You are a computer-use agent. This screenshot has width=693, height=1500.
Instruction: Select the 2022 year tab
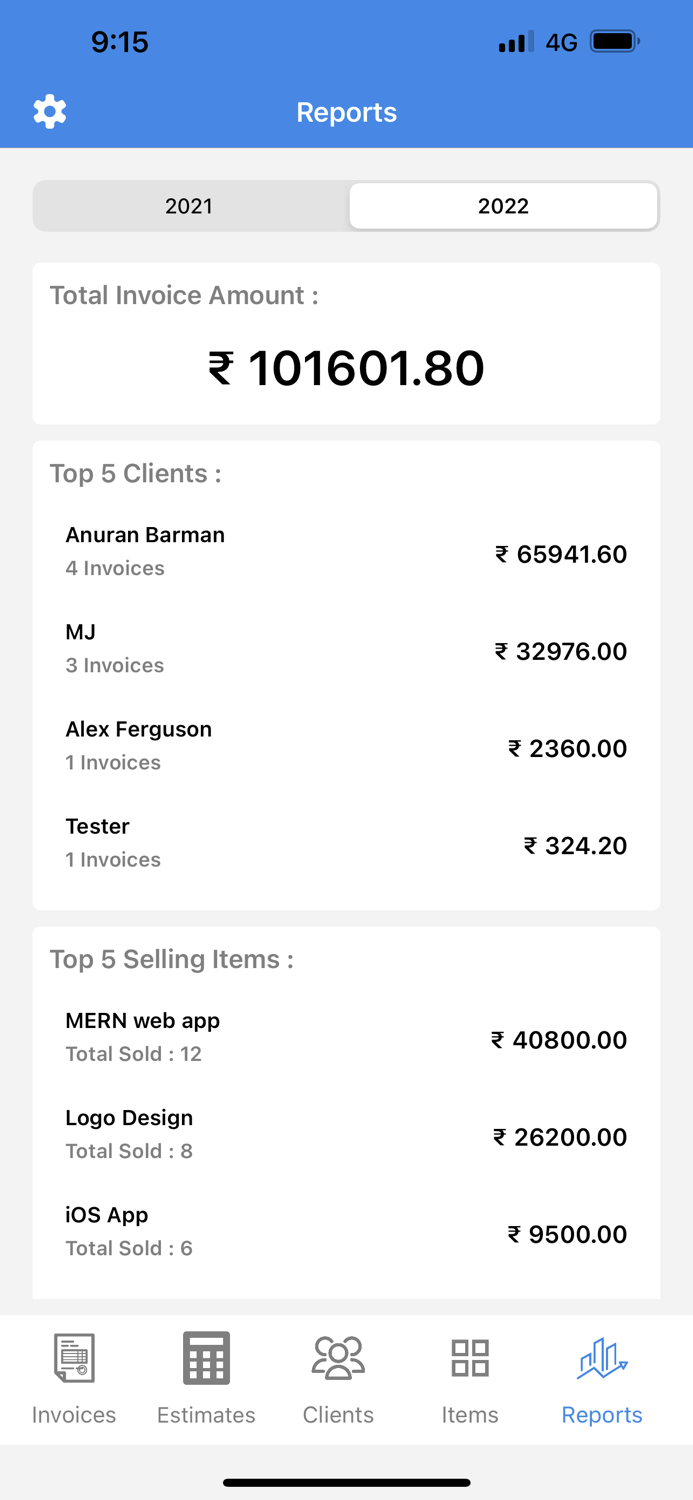(x=503, y=206)
